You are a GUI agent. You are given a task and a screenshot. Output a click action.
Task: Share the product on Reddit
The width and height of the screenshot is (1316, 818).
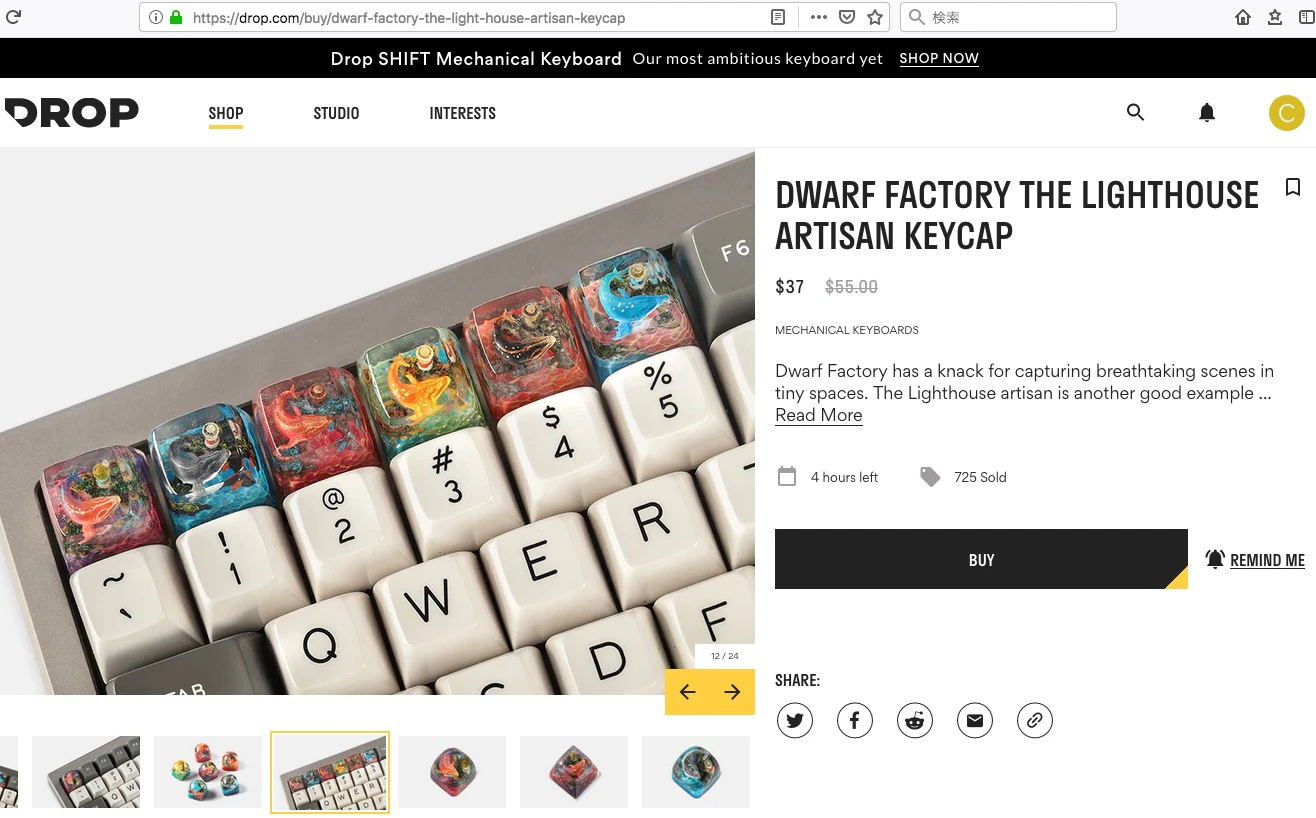coord(915,720)
